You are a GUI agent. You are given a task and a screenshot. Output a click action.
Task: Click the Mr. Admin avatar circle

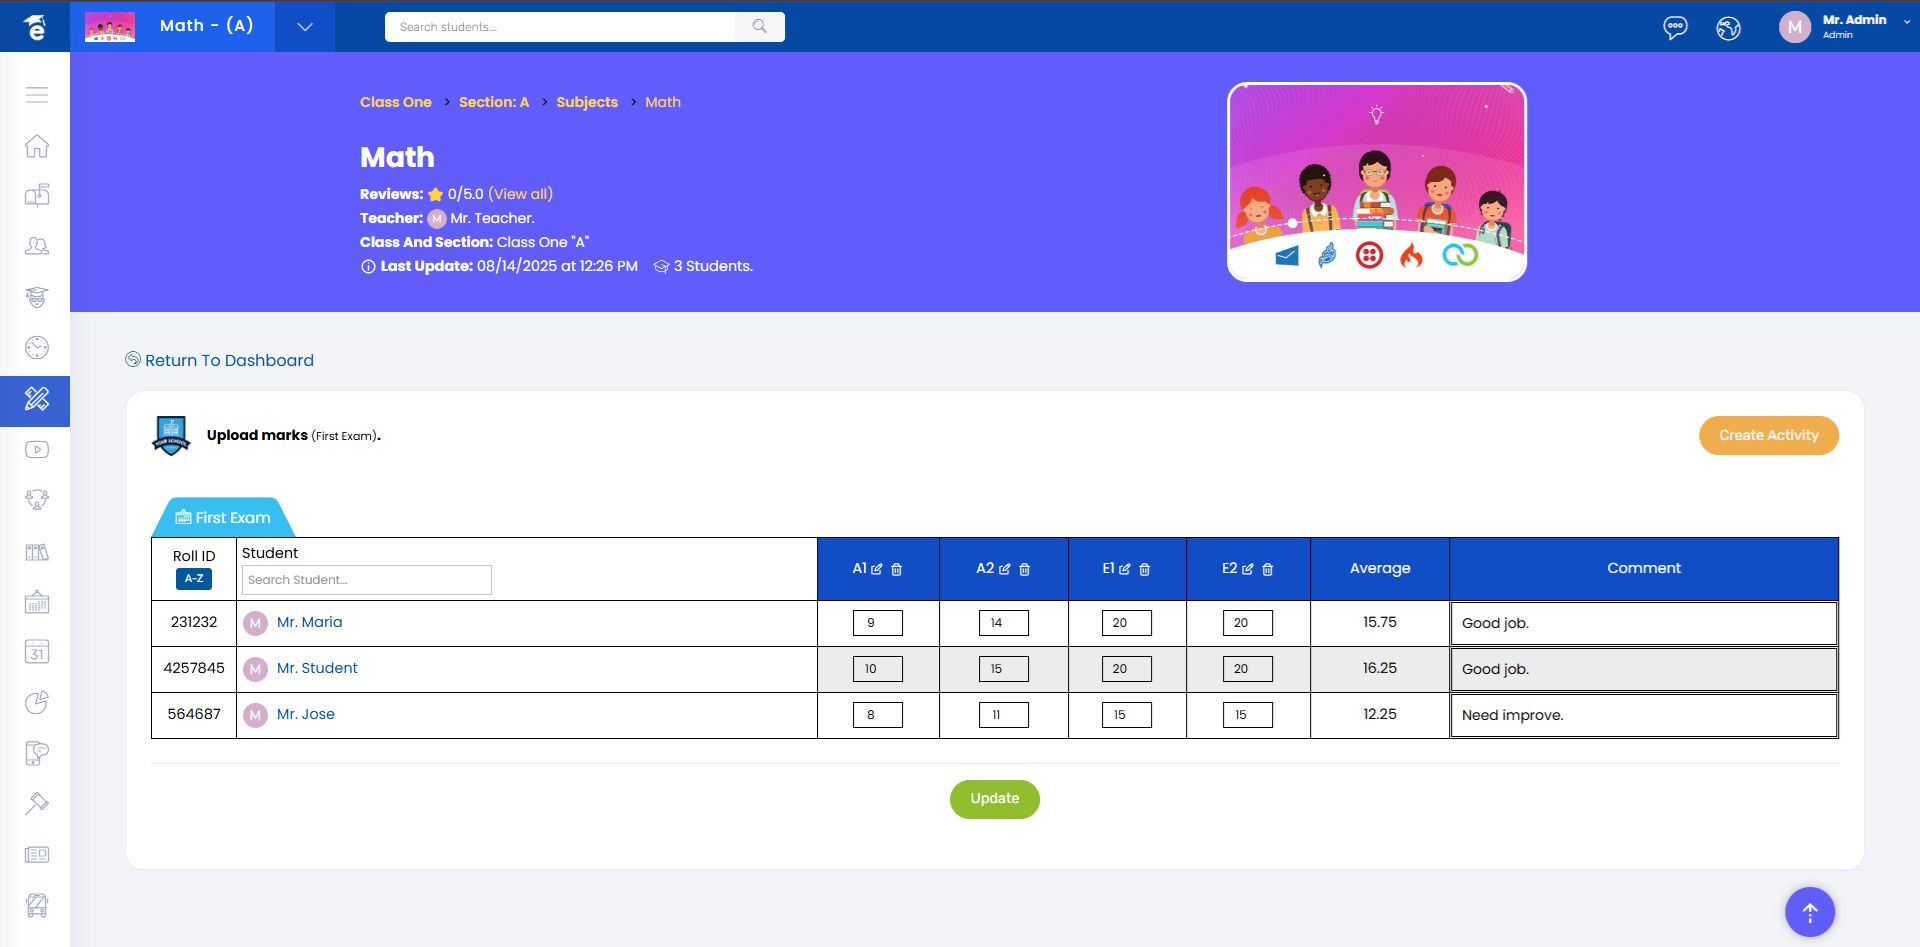point(1795,27)
